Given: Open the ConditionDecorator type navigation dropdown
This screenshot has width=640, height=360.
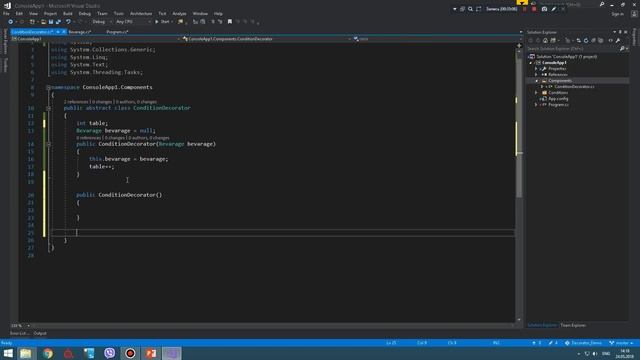Looking at the screenshot, I should coord(267,39).
